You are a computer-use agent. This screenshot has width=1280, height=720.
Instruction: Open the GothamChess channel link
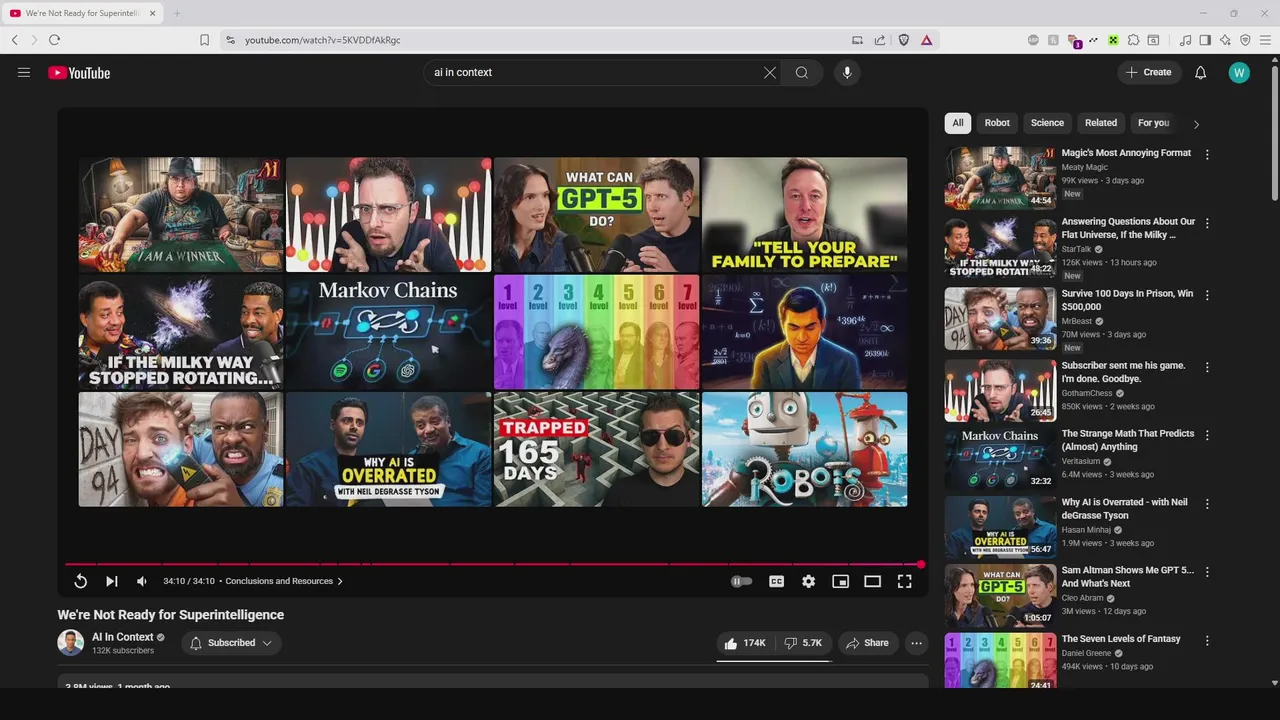point(1086,393)
